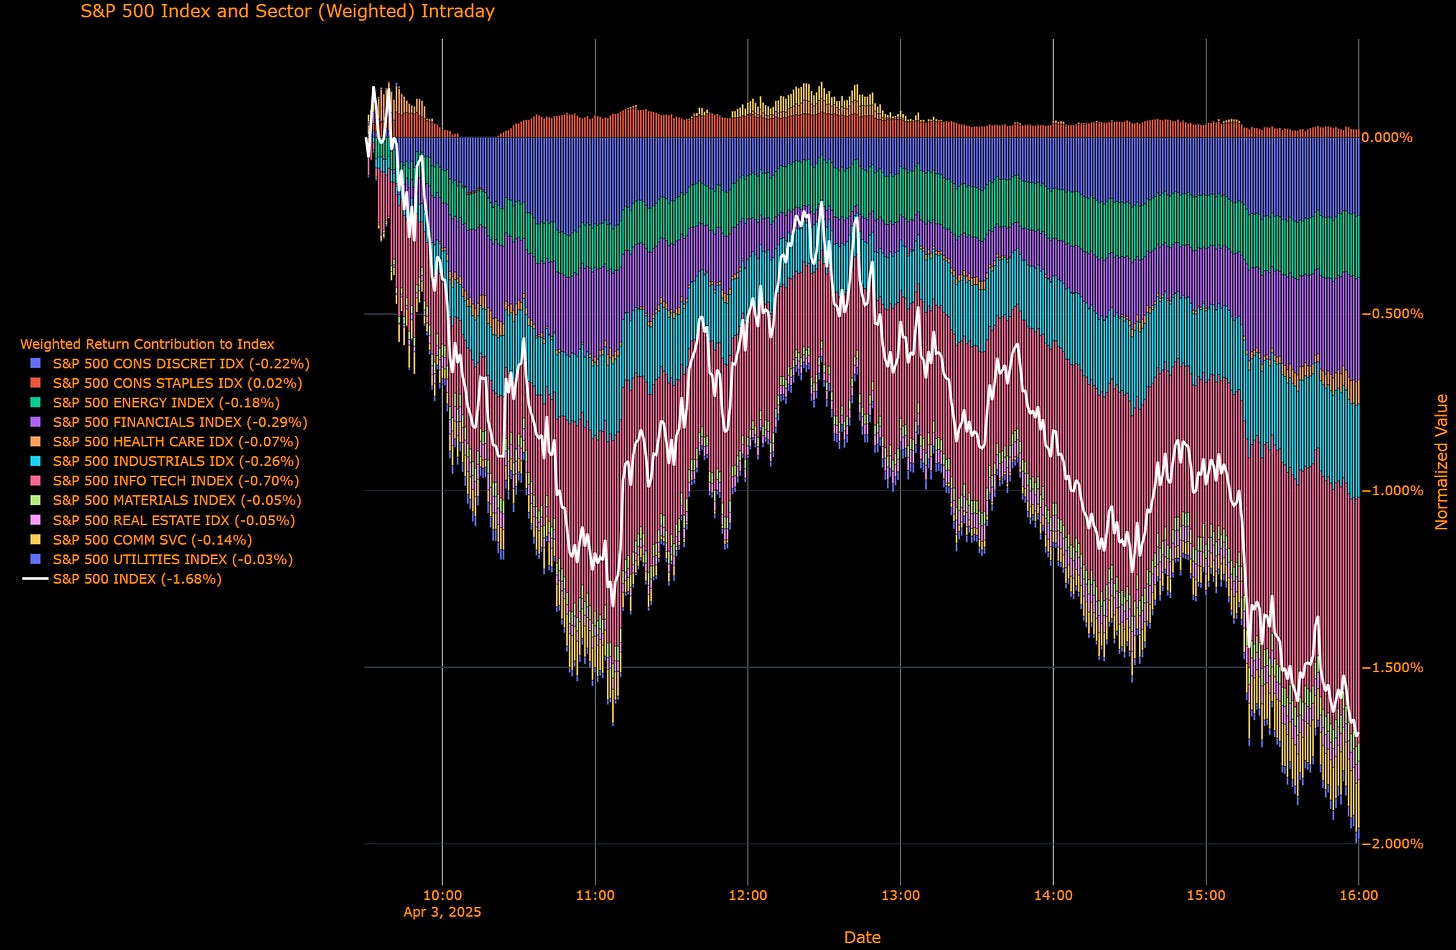This screenshot has width=1456, height=950.
Task: Toggle S&P 500 REAL ESTATE IDX legend entry
Action: (161, 520)
